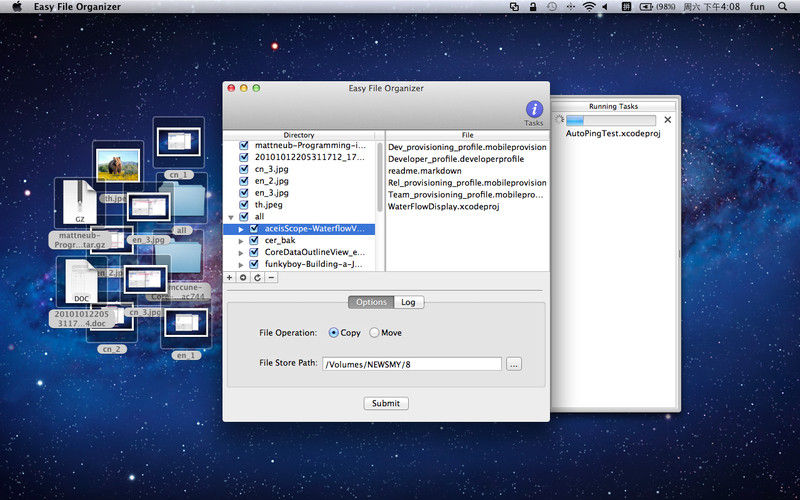Click AutoPingTest.xcodeproj task label
This screenshot has height=500, width=800.
[613, 133]
